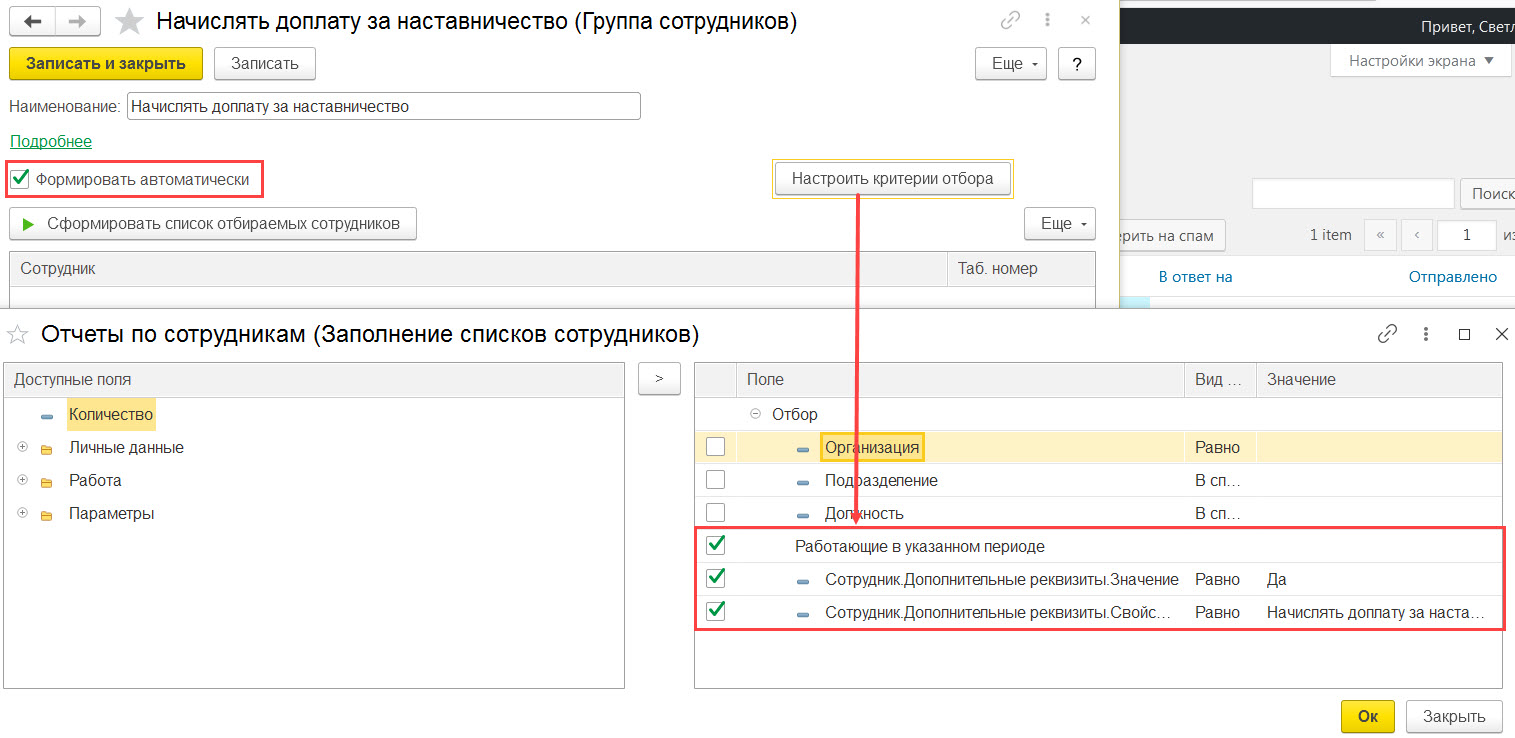1515x738 pixels.
Task: Click Настроить критерии отбора button
Action: pos(892,179)
